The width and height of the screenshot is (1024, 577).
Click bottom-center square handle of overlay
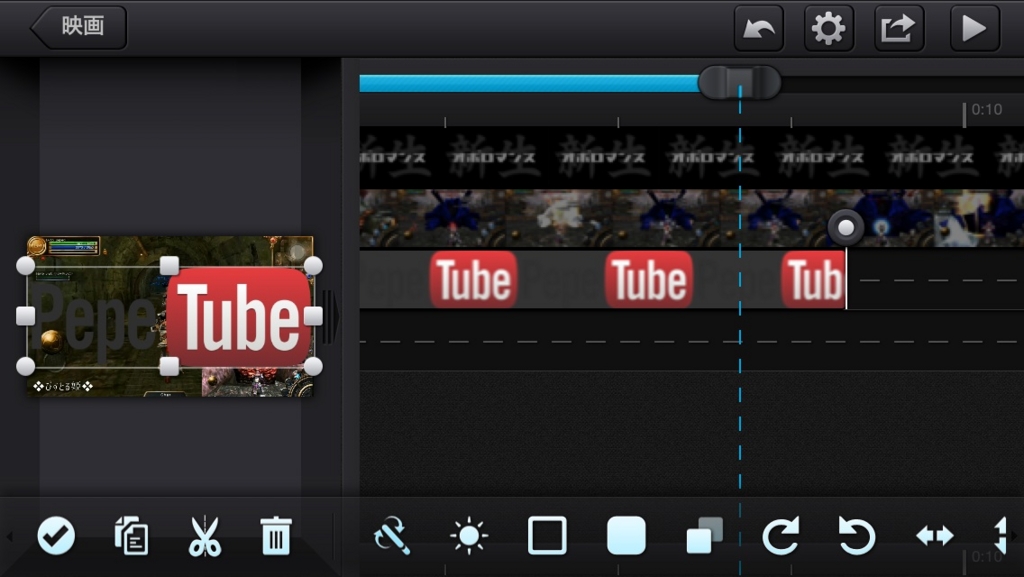pos(169,366)
